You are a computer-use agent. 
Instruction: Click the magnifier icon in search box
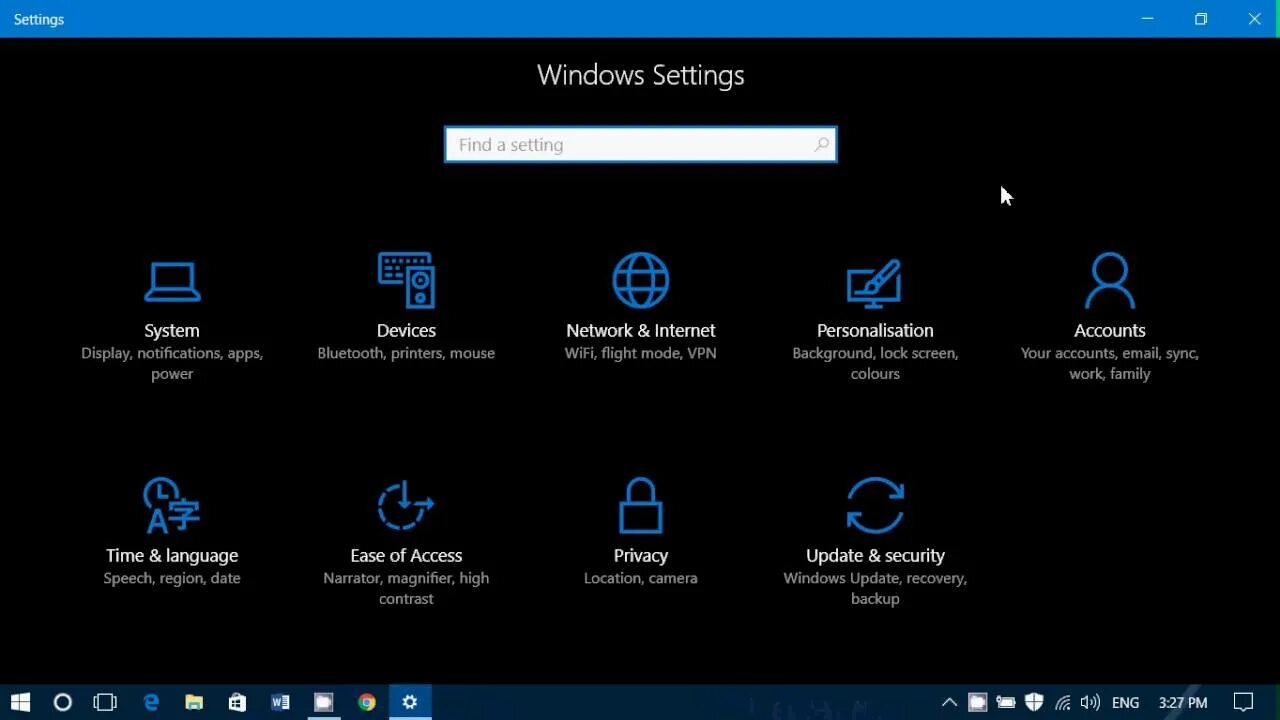821,145
